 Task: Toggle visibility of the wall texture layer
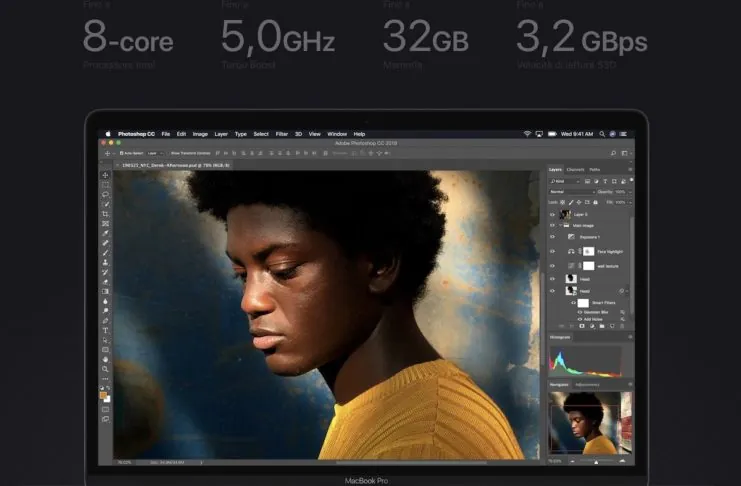point(552,265)
